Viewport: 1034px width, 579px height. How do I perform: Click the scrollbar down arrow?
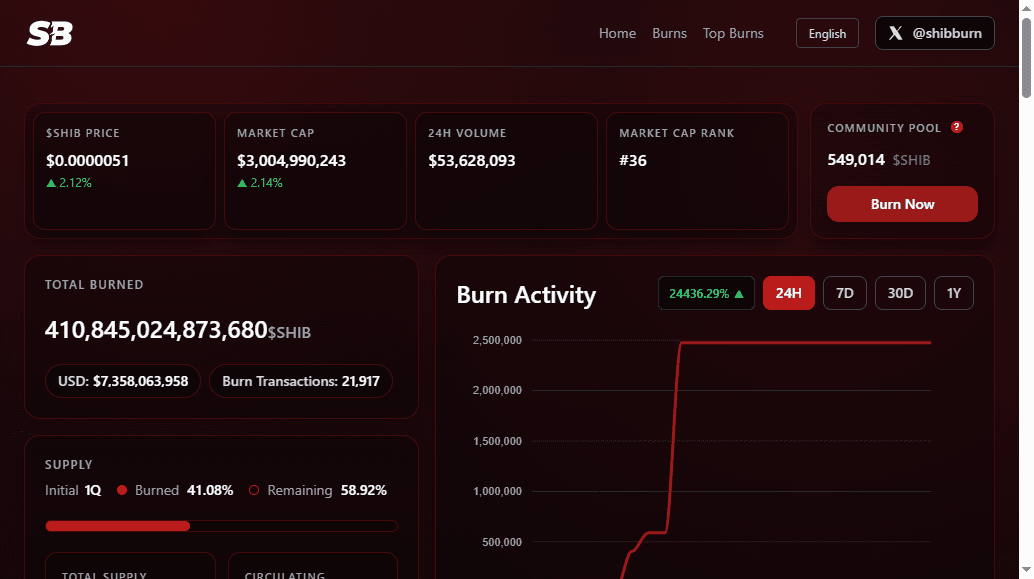[1026, 569]
